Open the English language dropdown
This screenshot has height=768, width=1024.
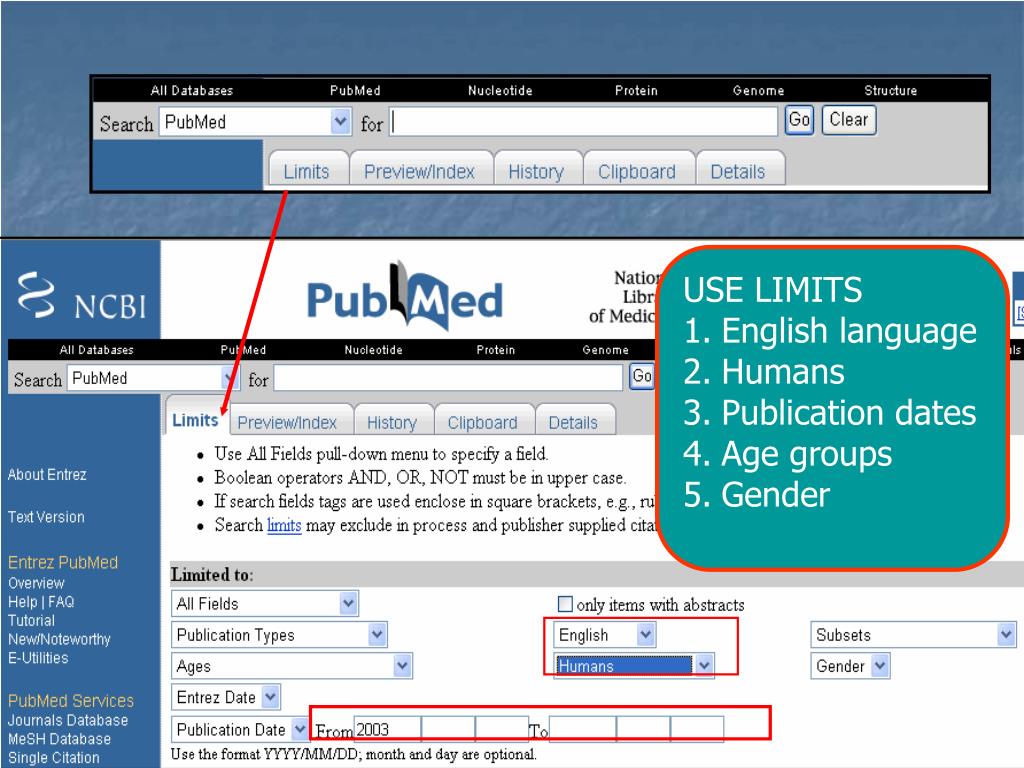coord(605,635)
